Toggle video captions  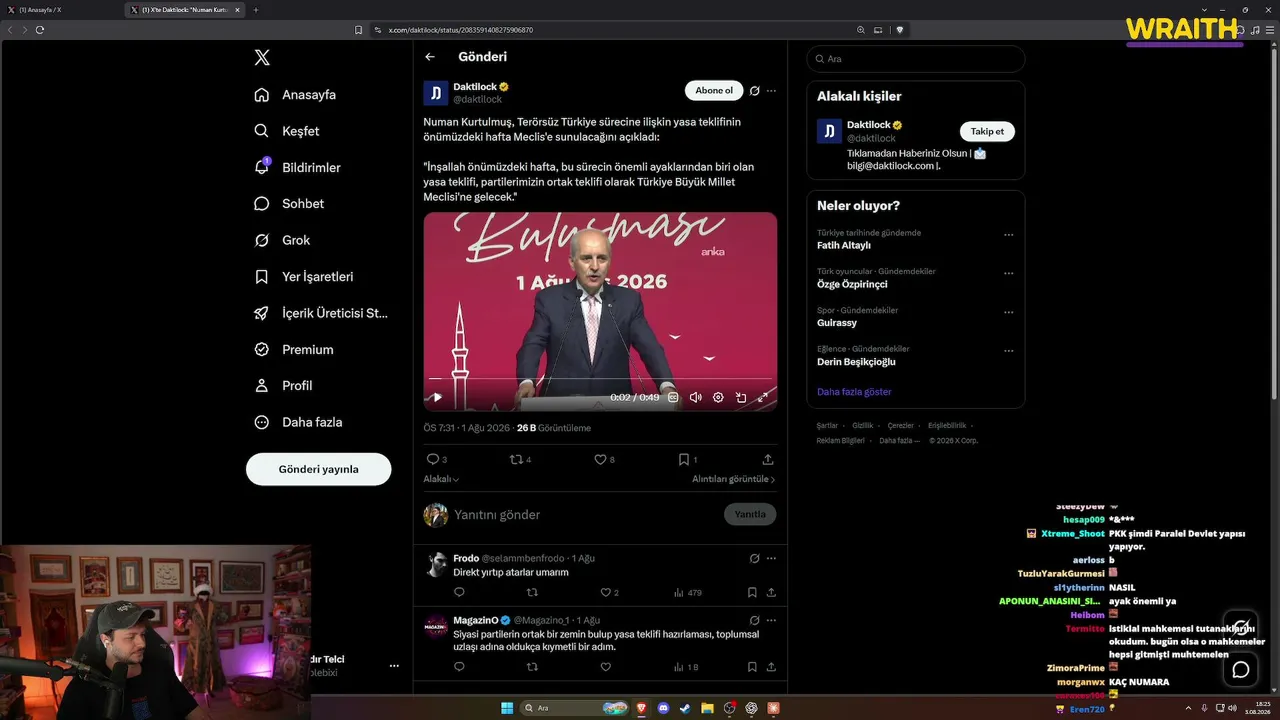coord(673,397)
